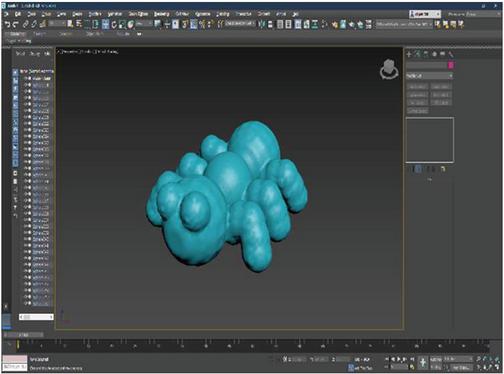Image resolution: width=504 pixels, height=374 pixels.
Task: Click the time slider handle above the trackbar
Action: (23, 334)
